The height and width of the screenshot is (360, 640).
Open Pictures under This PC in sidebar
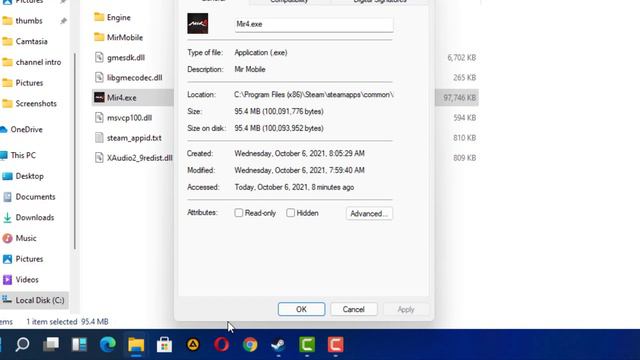pos(29,259)
